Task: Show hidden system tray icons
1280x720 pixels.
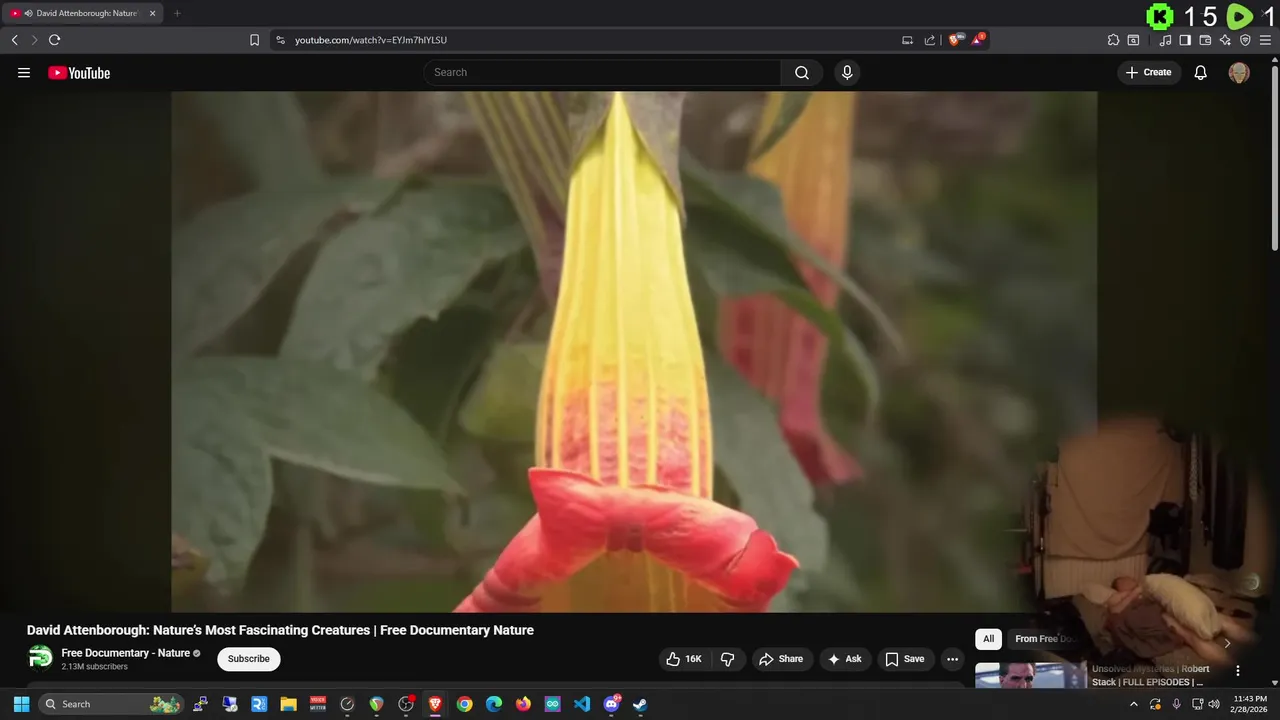Action: coord(1133,704)
